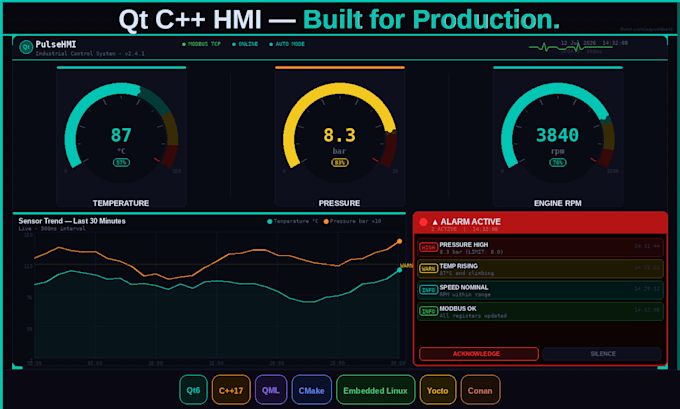Screen dimensions: 680x409
Task: Open the TEMP RISING alarm row
Action: 540,269
